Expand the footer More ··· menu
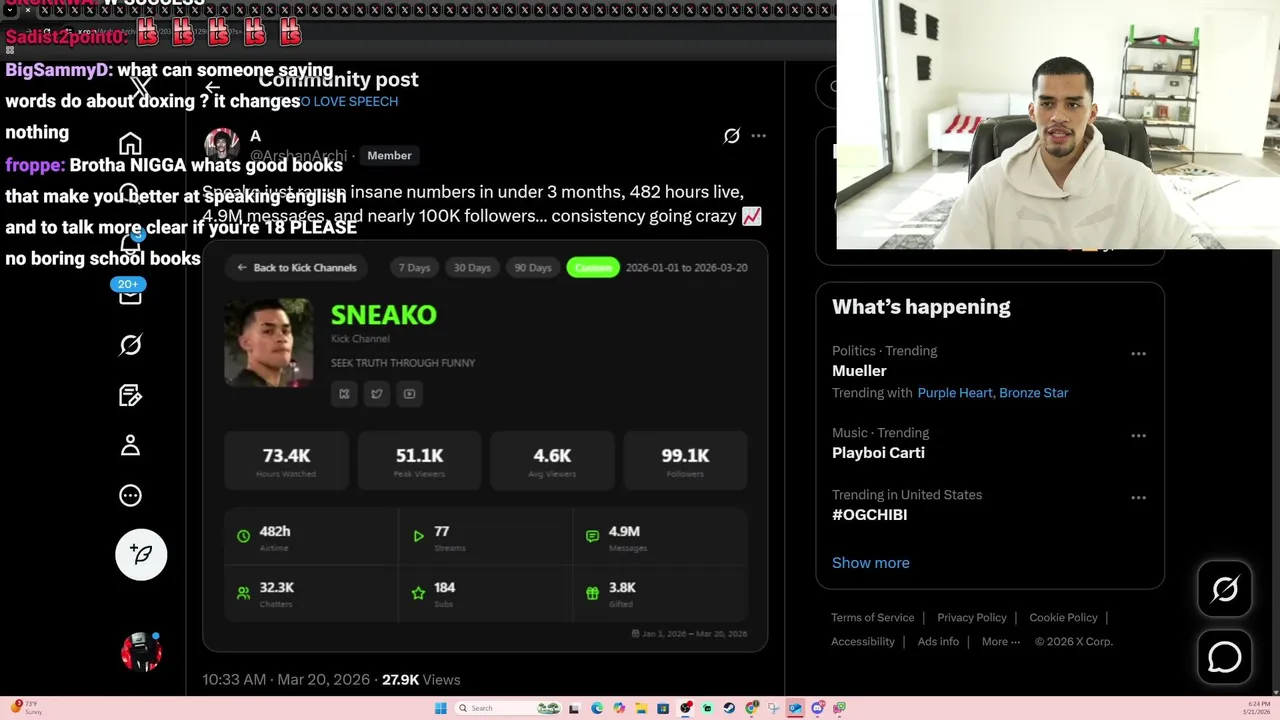 [x=1001, y=642]
